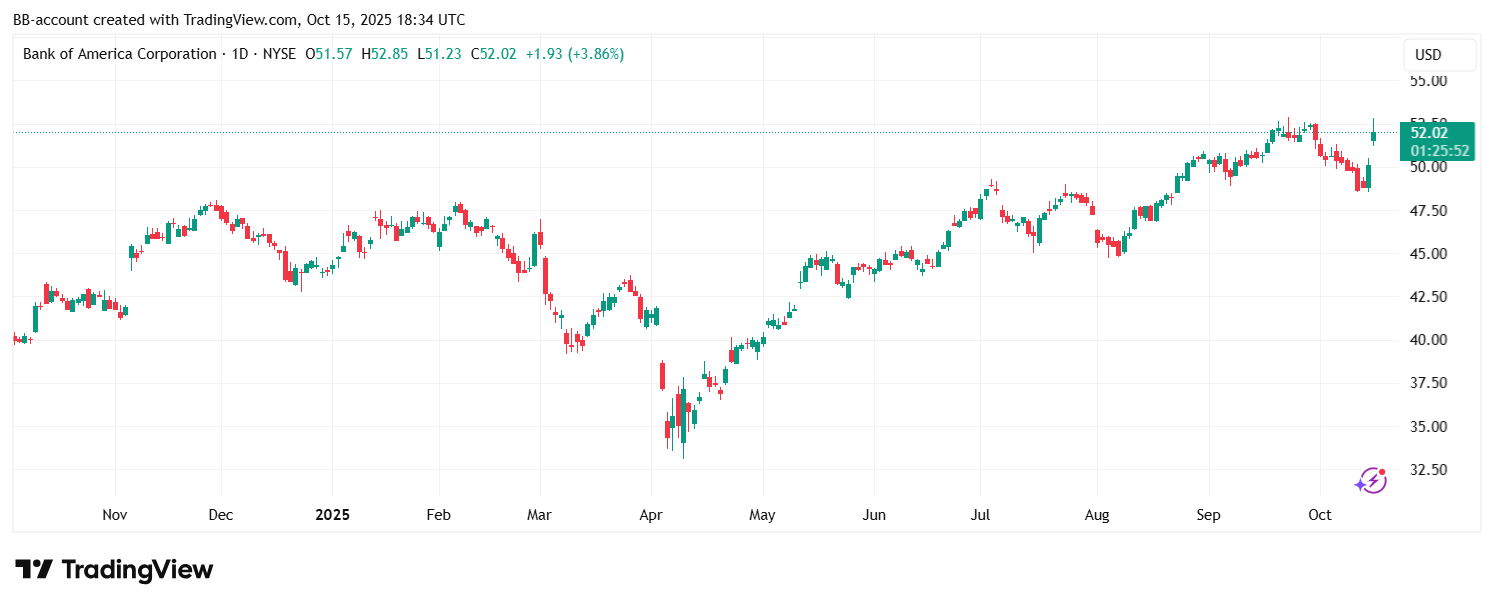
Task: Click the Jun label on time axis
Action: point(874,515)
